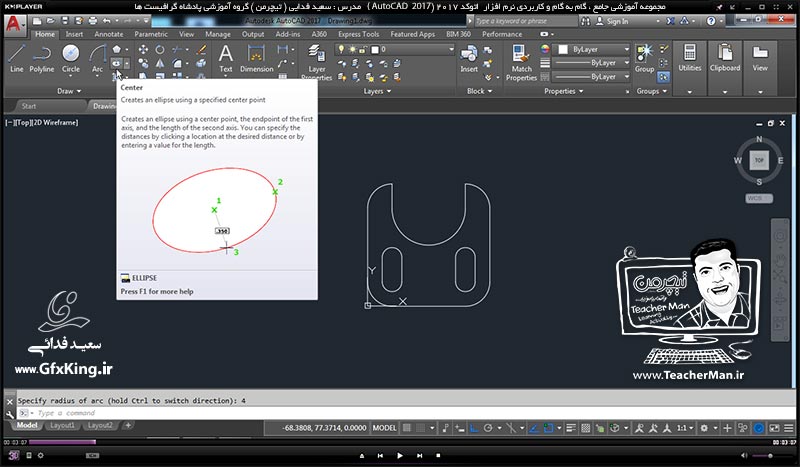Toggle transparency display in status bar
The width and height of the screenshot is (800, 467).
(586, 428)
